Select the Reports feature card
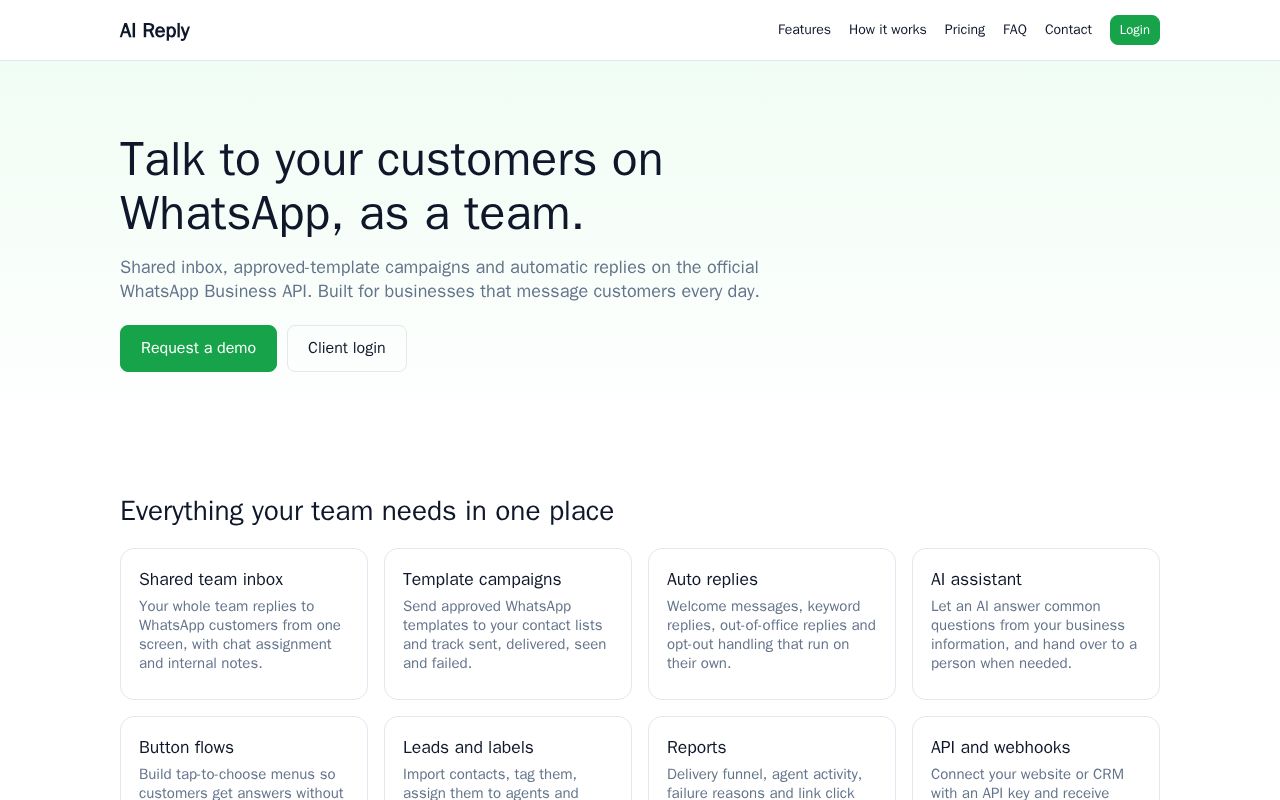Image resolution: width=1280 pixels, height=800 pixels. 772,758
